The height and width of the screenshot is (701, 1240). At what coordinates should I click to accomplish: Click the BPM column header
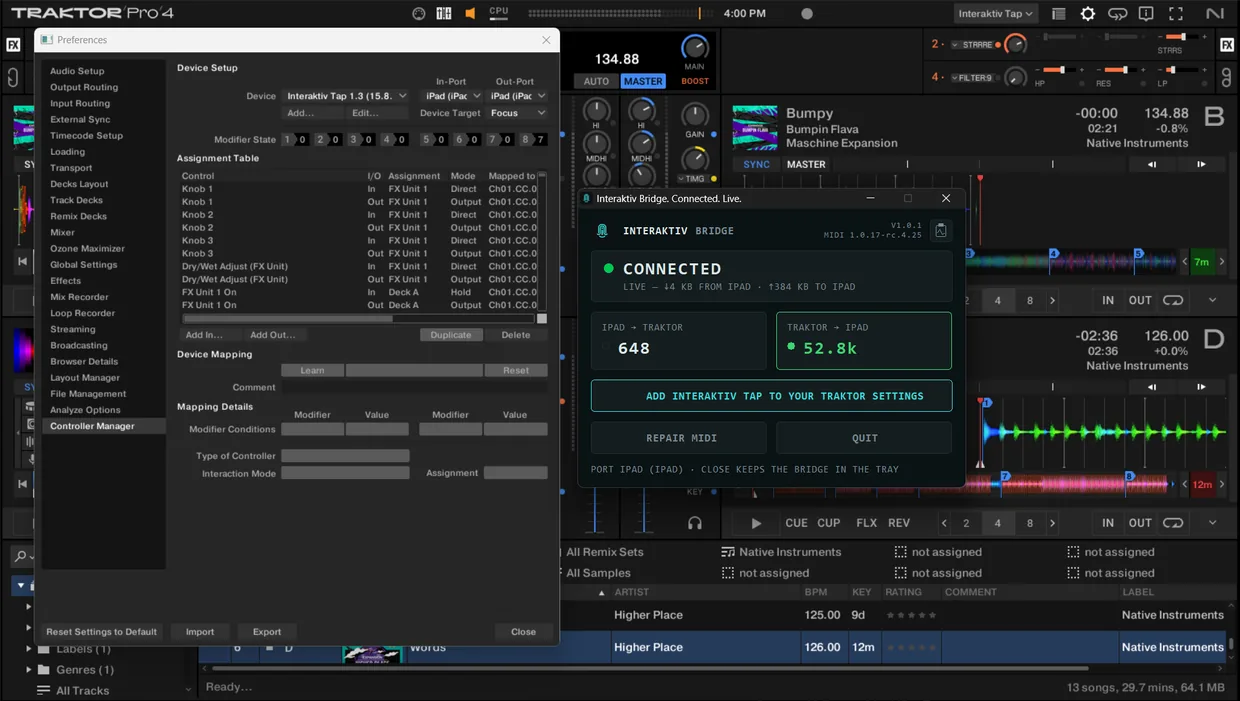tap(816, 592)
